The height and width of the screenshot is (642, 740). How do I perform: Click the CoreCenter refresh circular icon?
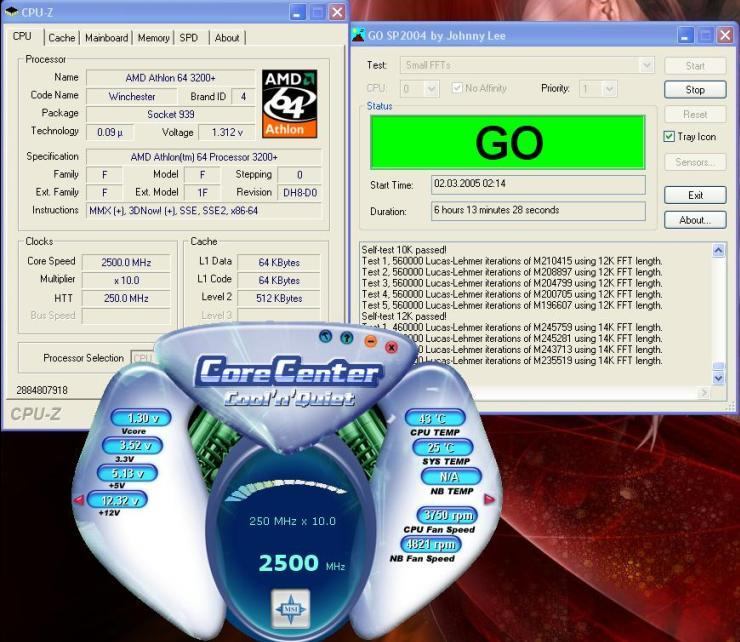325,336
